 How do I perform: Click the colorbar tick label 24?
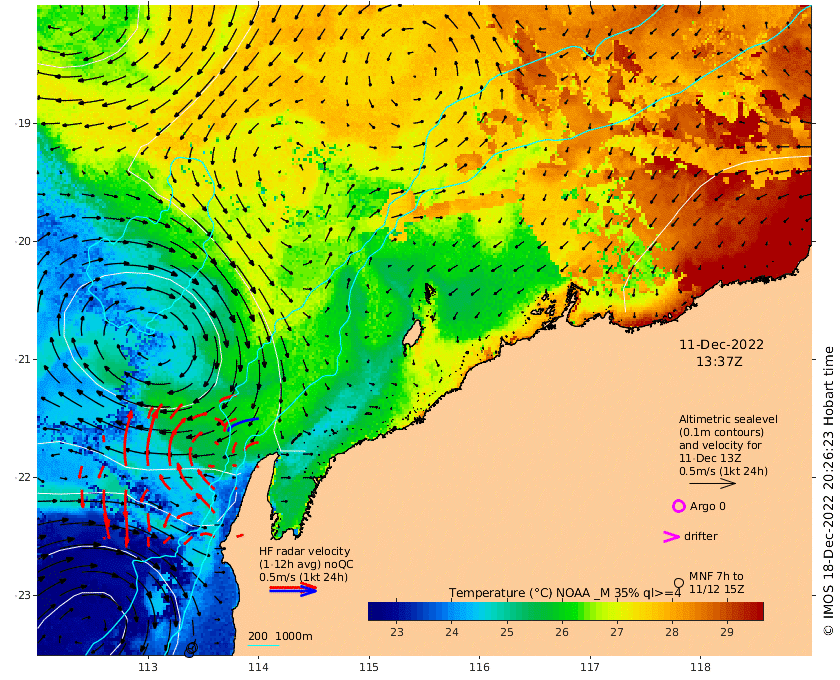click(x=452, y=632)
